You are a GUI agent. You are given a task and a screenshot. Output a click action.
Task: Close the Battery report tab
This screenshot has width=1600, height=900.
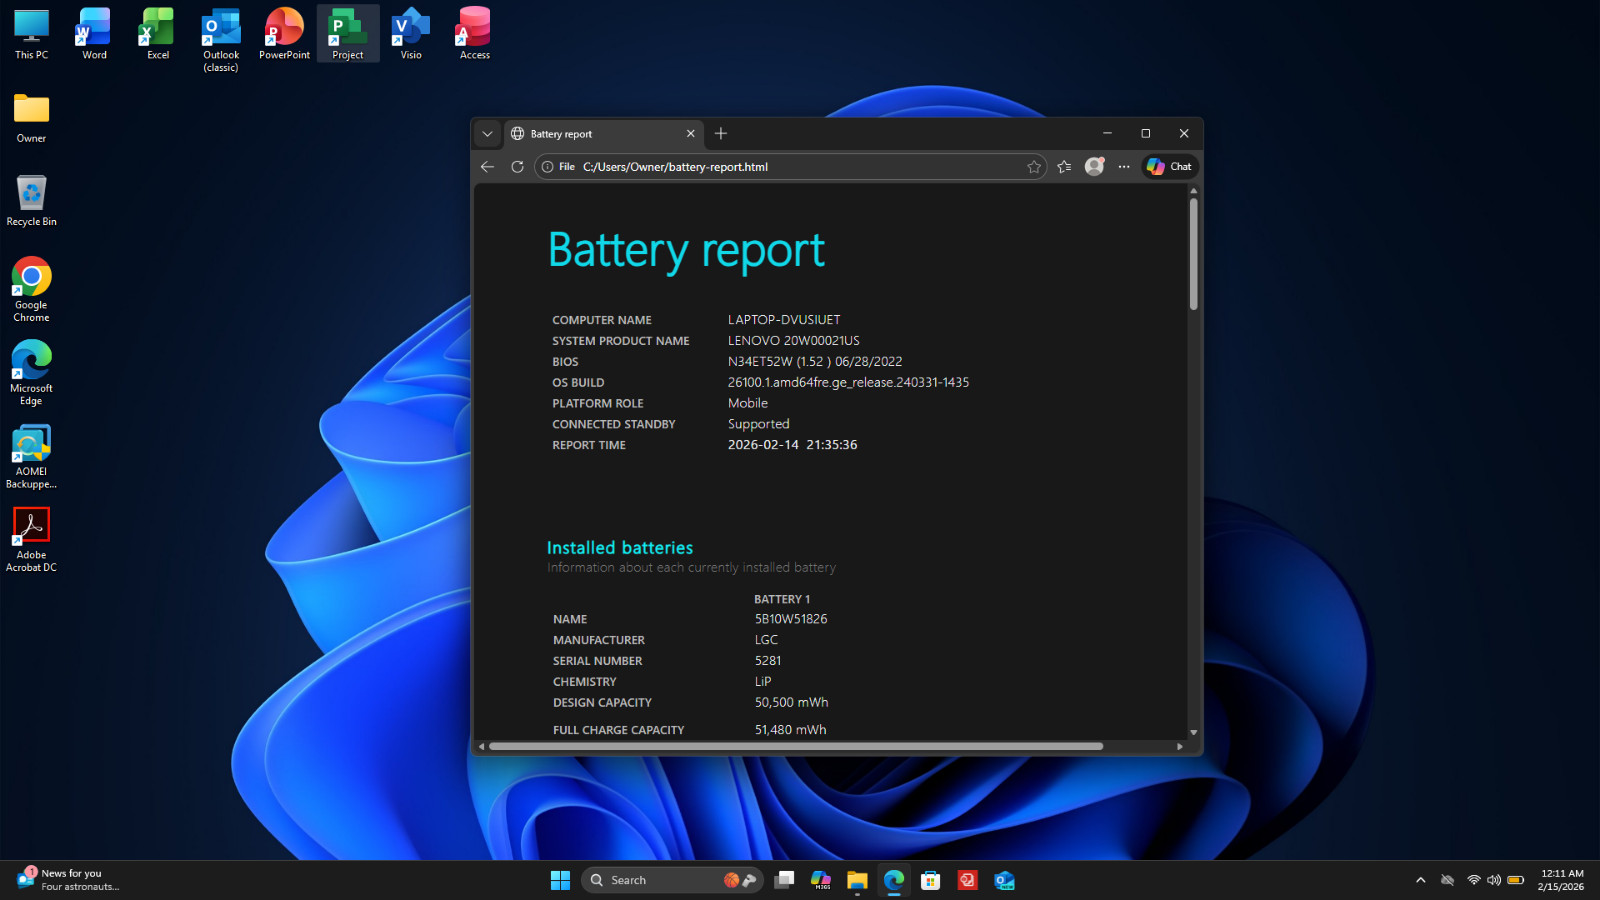[x=690, y=134]
